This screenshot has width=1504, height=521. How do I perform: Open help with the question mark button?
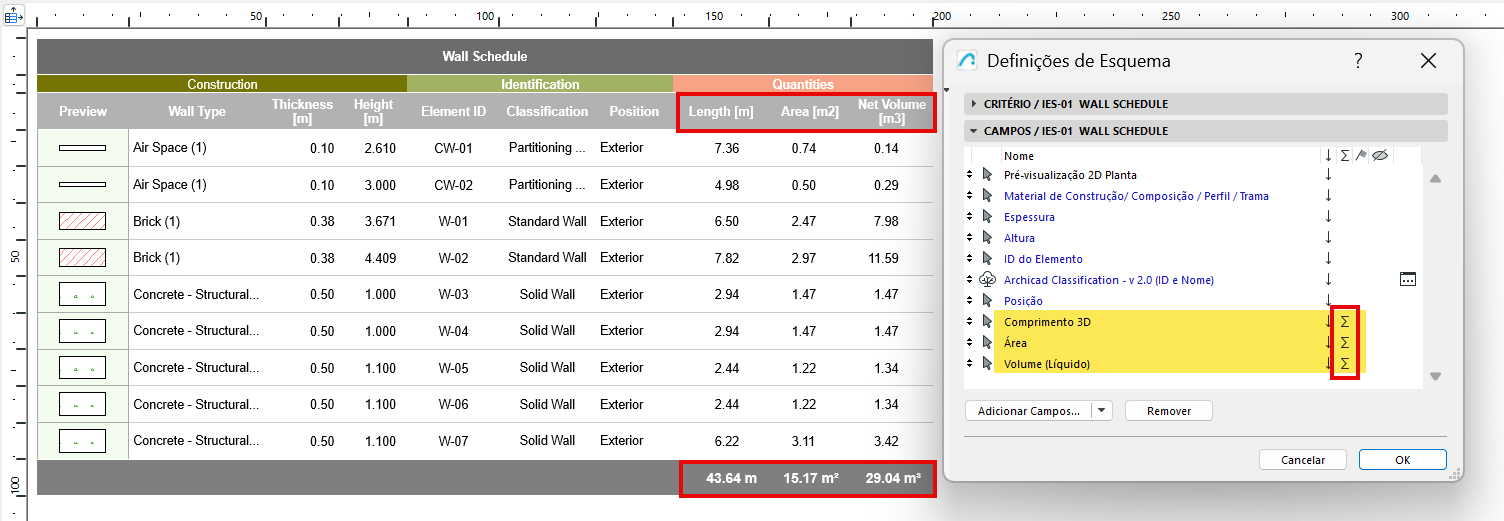click(1358, 61)
